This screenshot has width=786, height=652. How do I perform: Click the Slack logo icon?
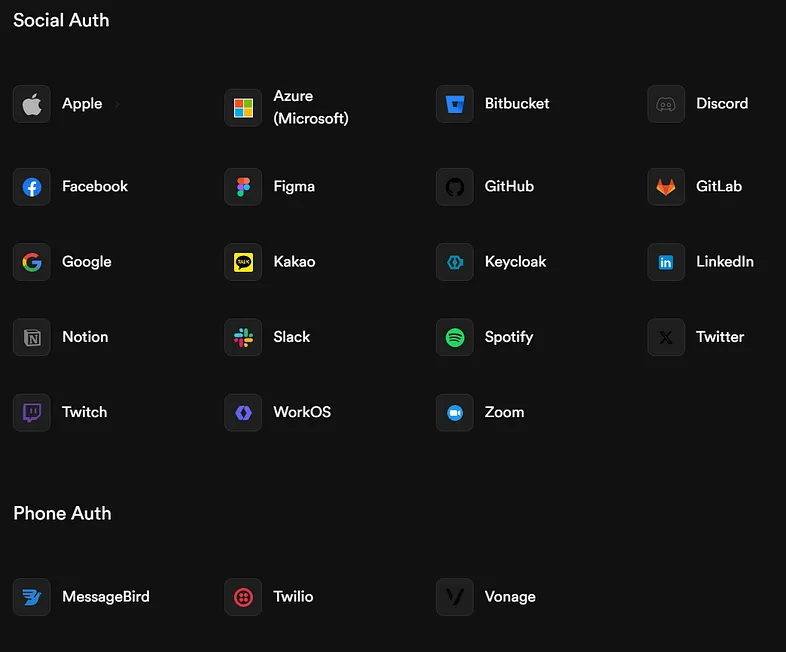pyautogui.click(x=243, y=337)
